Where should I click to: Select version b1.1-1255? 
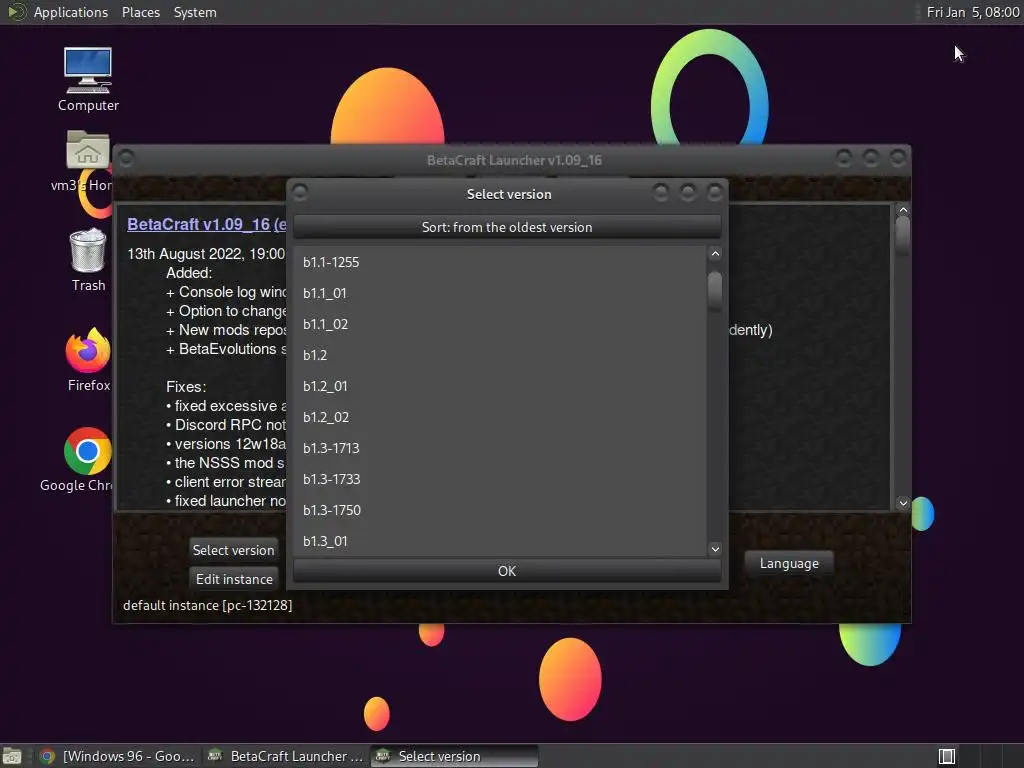[500, 262]
